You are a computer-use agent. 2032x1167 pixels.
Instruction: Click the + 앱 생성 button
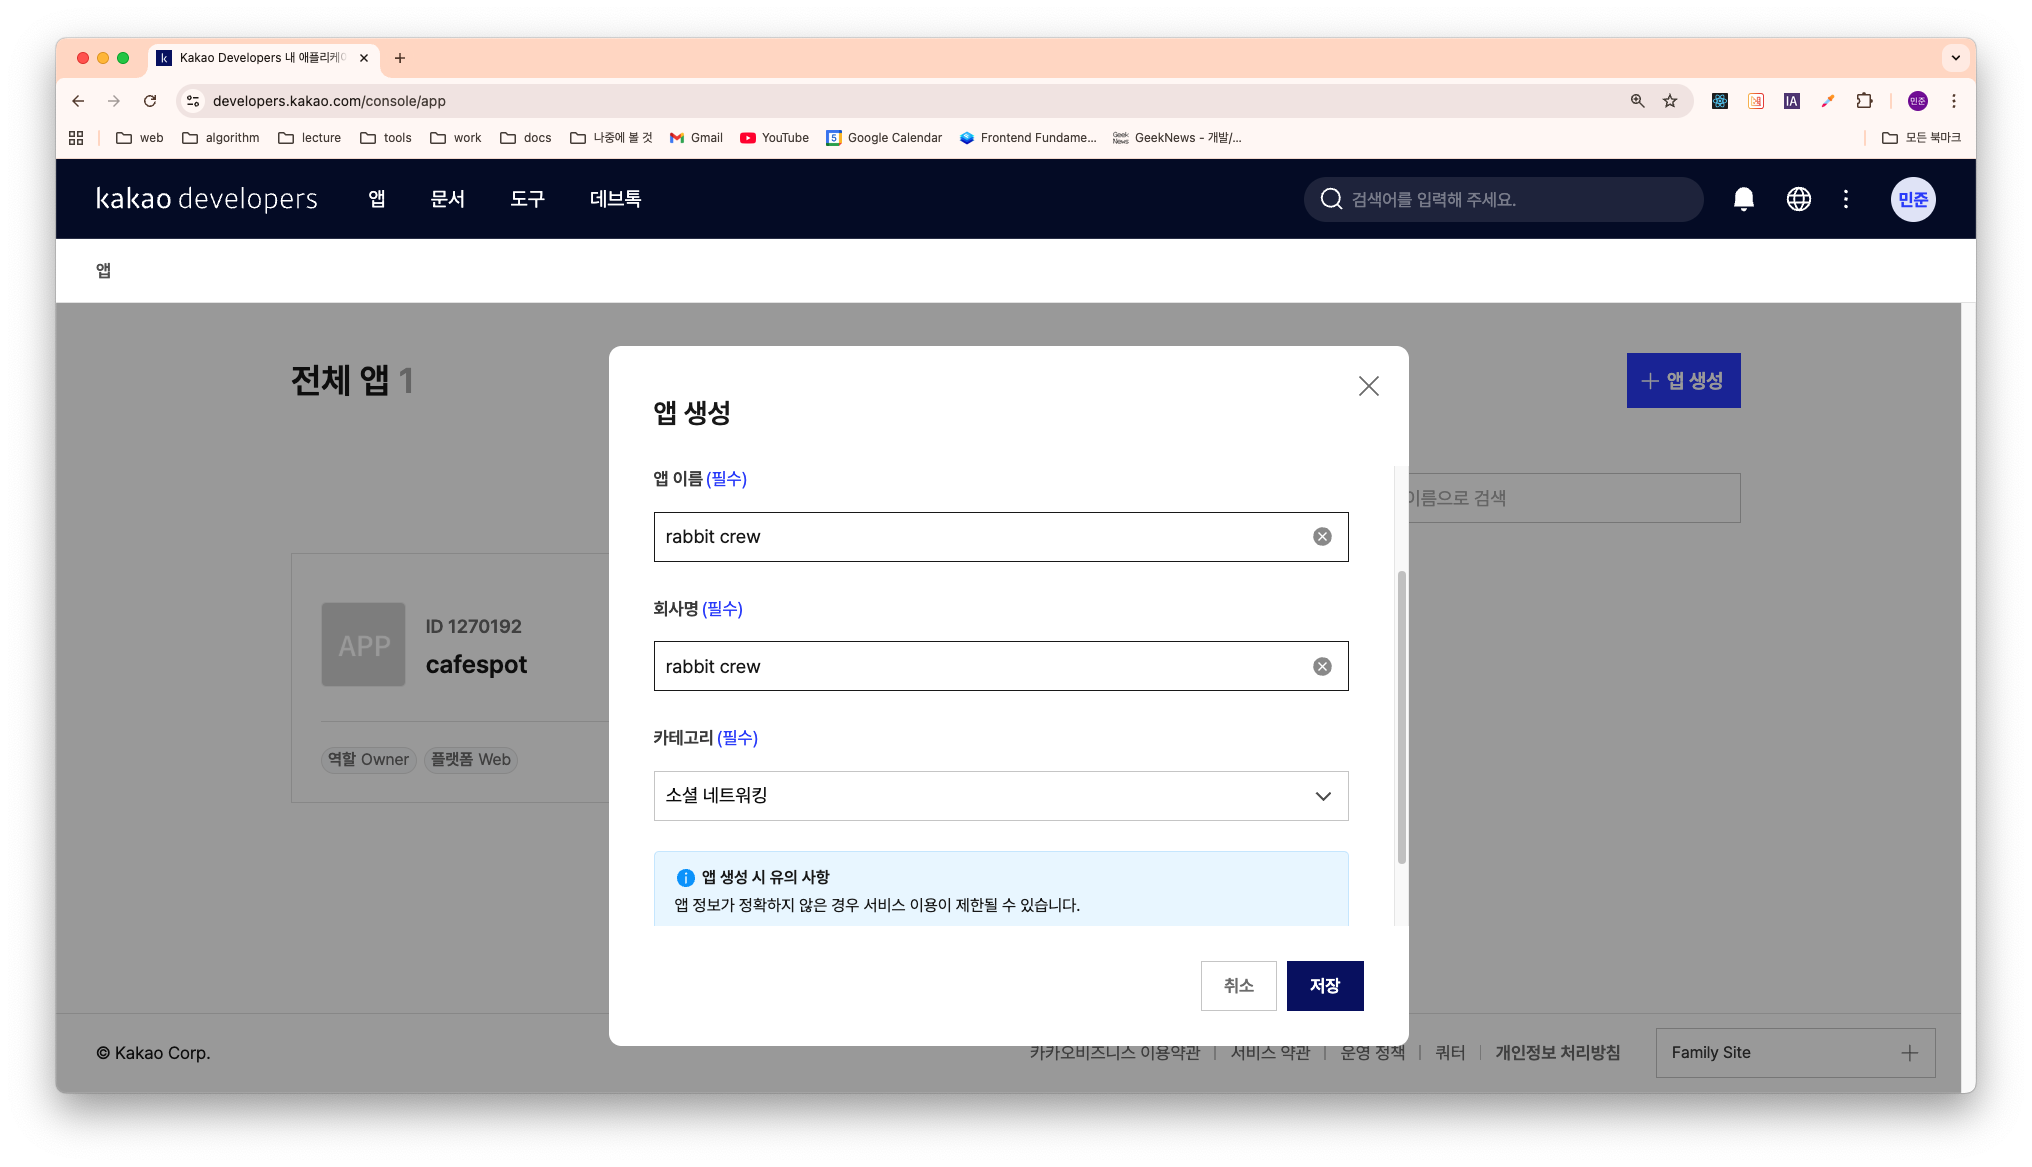(1683, 381)
